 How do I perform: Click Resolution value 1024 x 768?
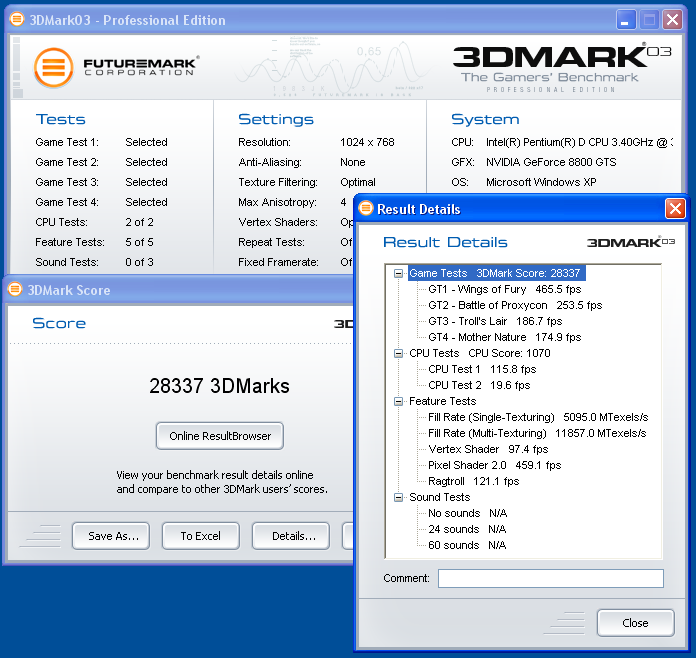tap(367, 142)
